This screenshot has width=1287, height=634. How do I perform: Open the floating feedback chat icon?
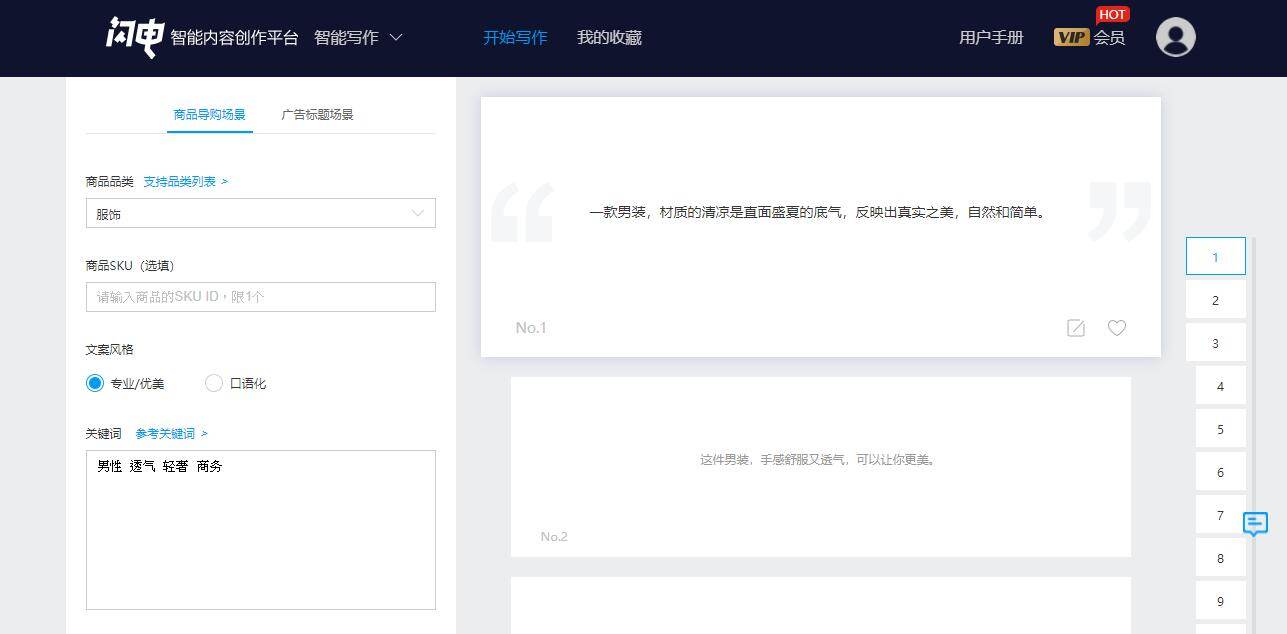(x=1255, y=523)
